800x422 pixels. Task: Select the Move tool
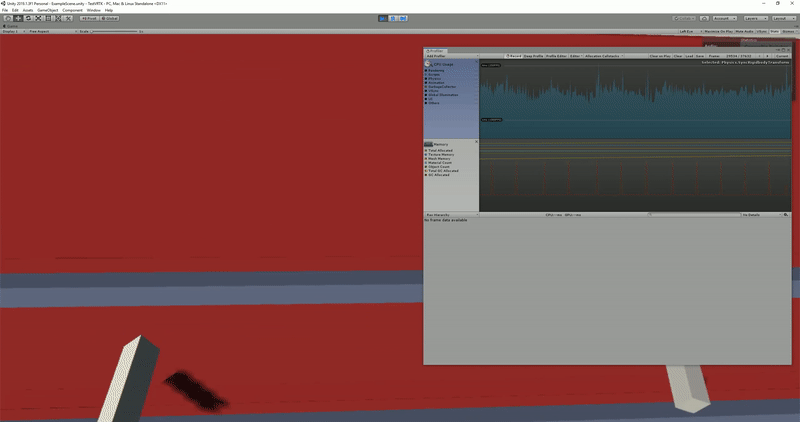click(18, 18)
